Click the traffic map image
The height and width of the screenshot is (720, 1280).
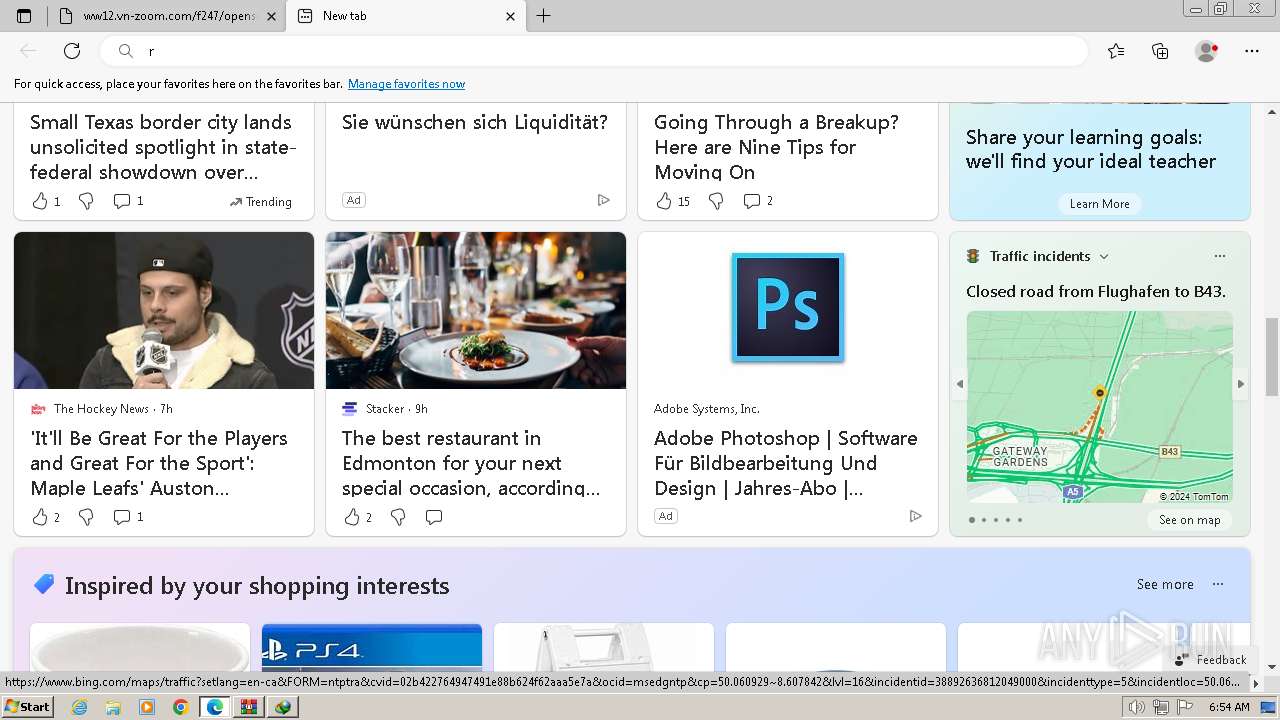tap(1100, 407)
